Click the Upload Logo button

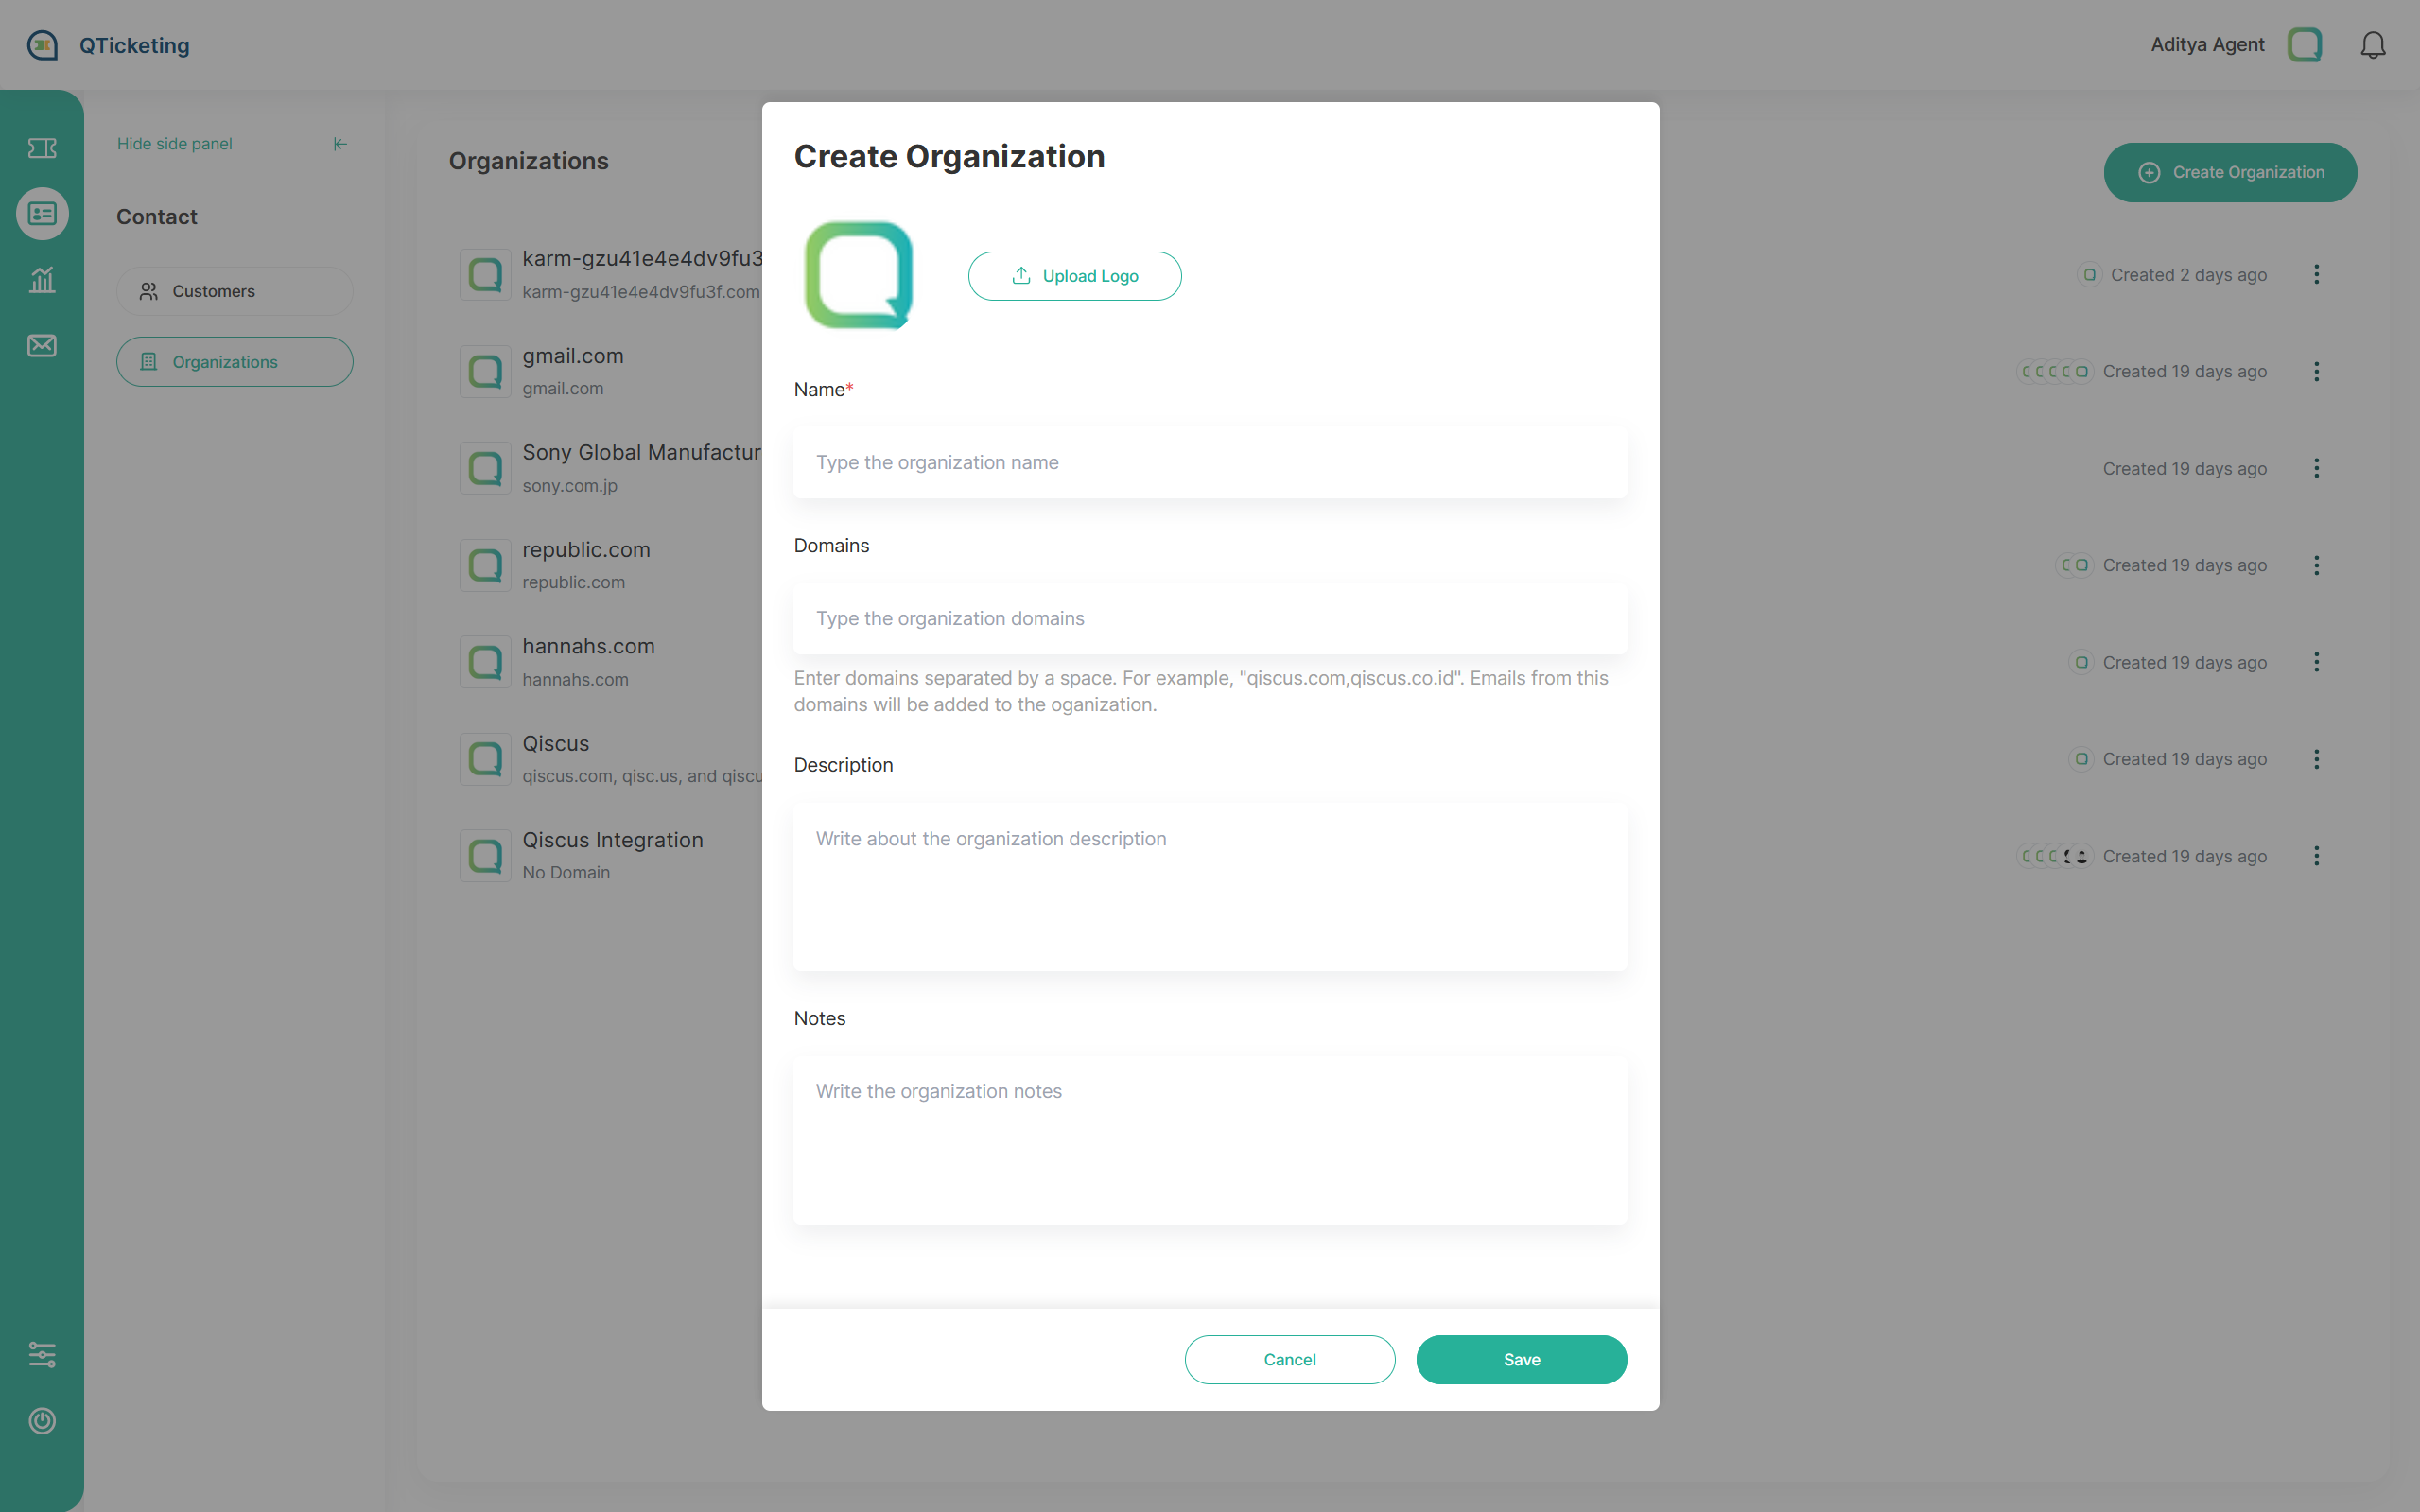[x=1075, y=276]
